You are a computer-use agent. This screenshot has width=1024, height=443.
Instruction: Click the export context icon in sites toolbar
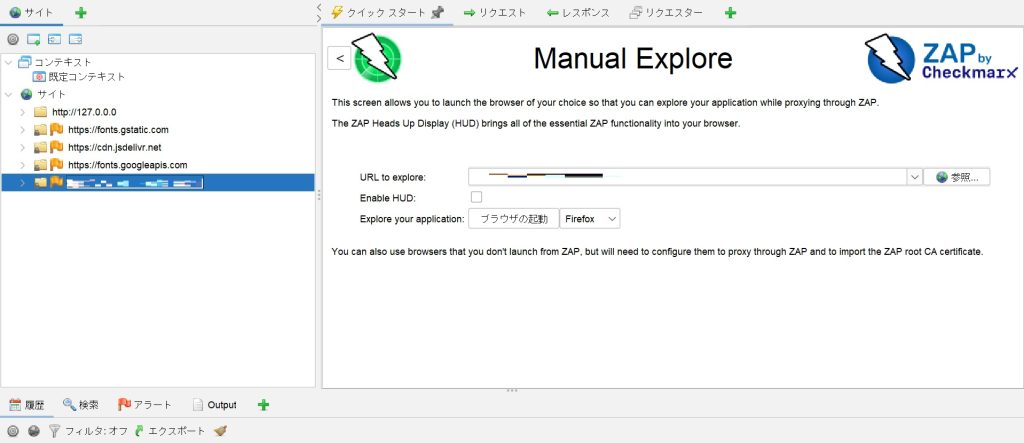(76, 39)
